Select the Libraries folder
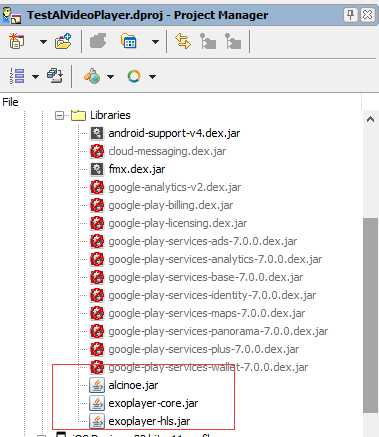Viewport: 379px width, 437px height. pyautogui.click(x=110, y=115)
